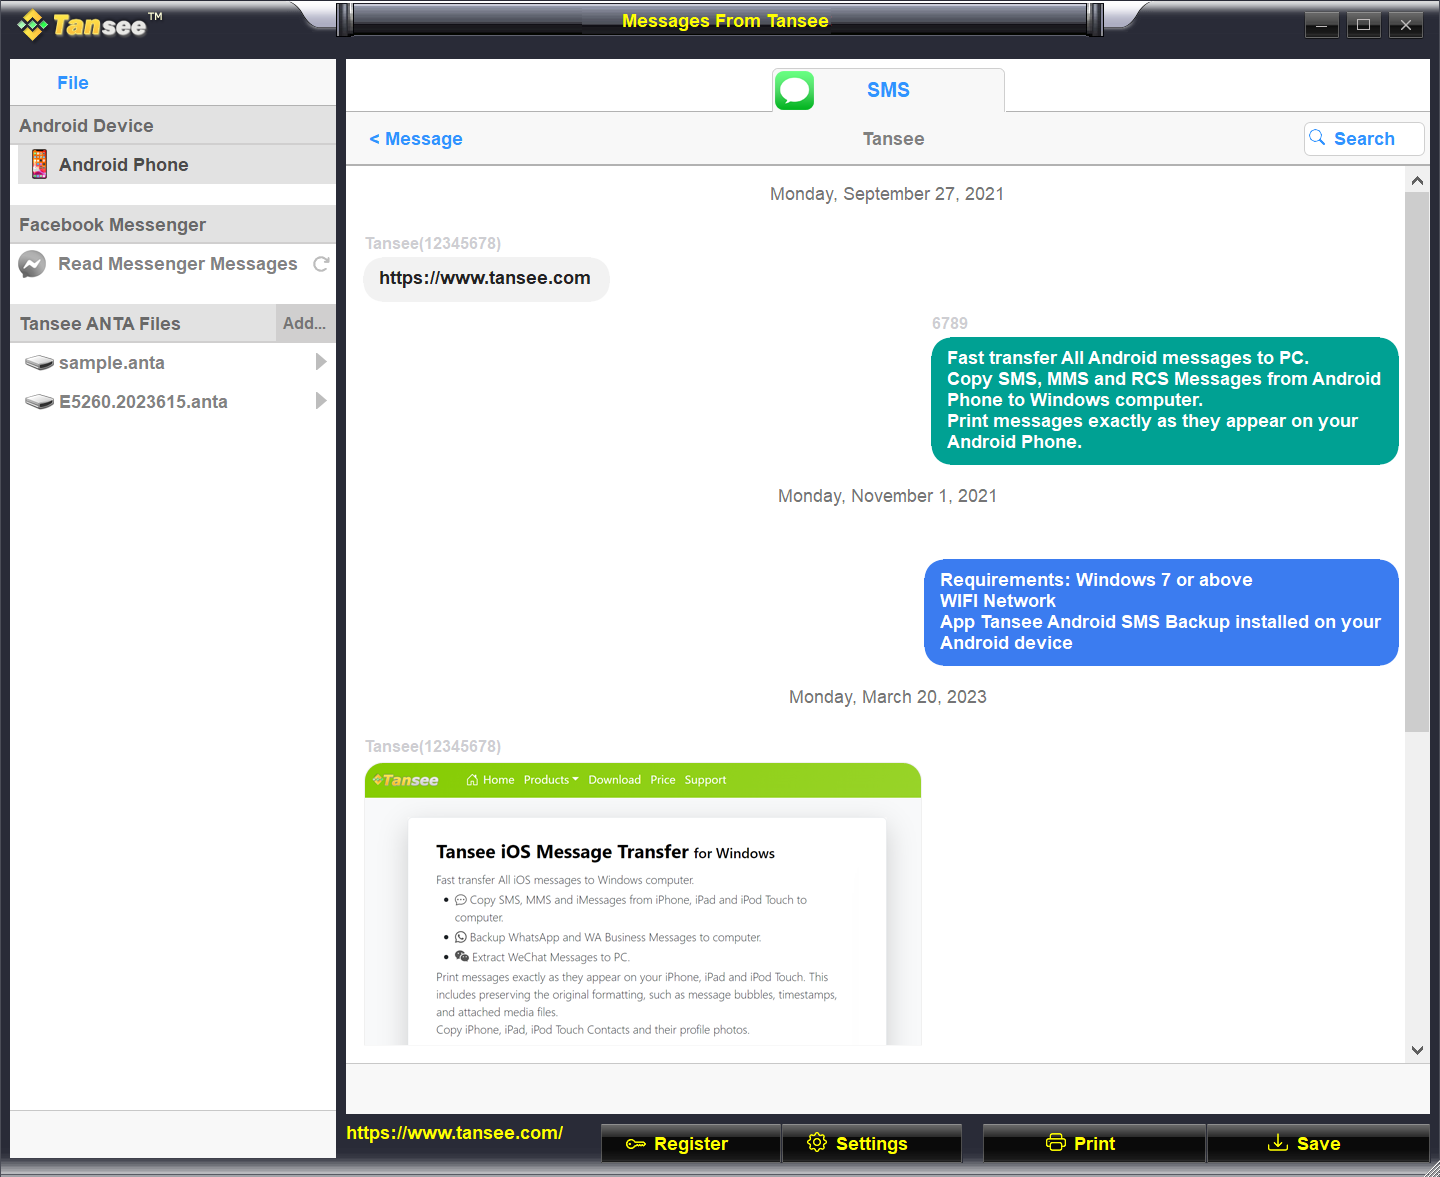Click the Tansee logo icon

pyautogui.click(x=32, y=24)
